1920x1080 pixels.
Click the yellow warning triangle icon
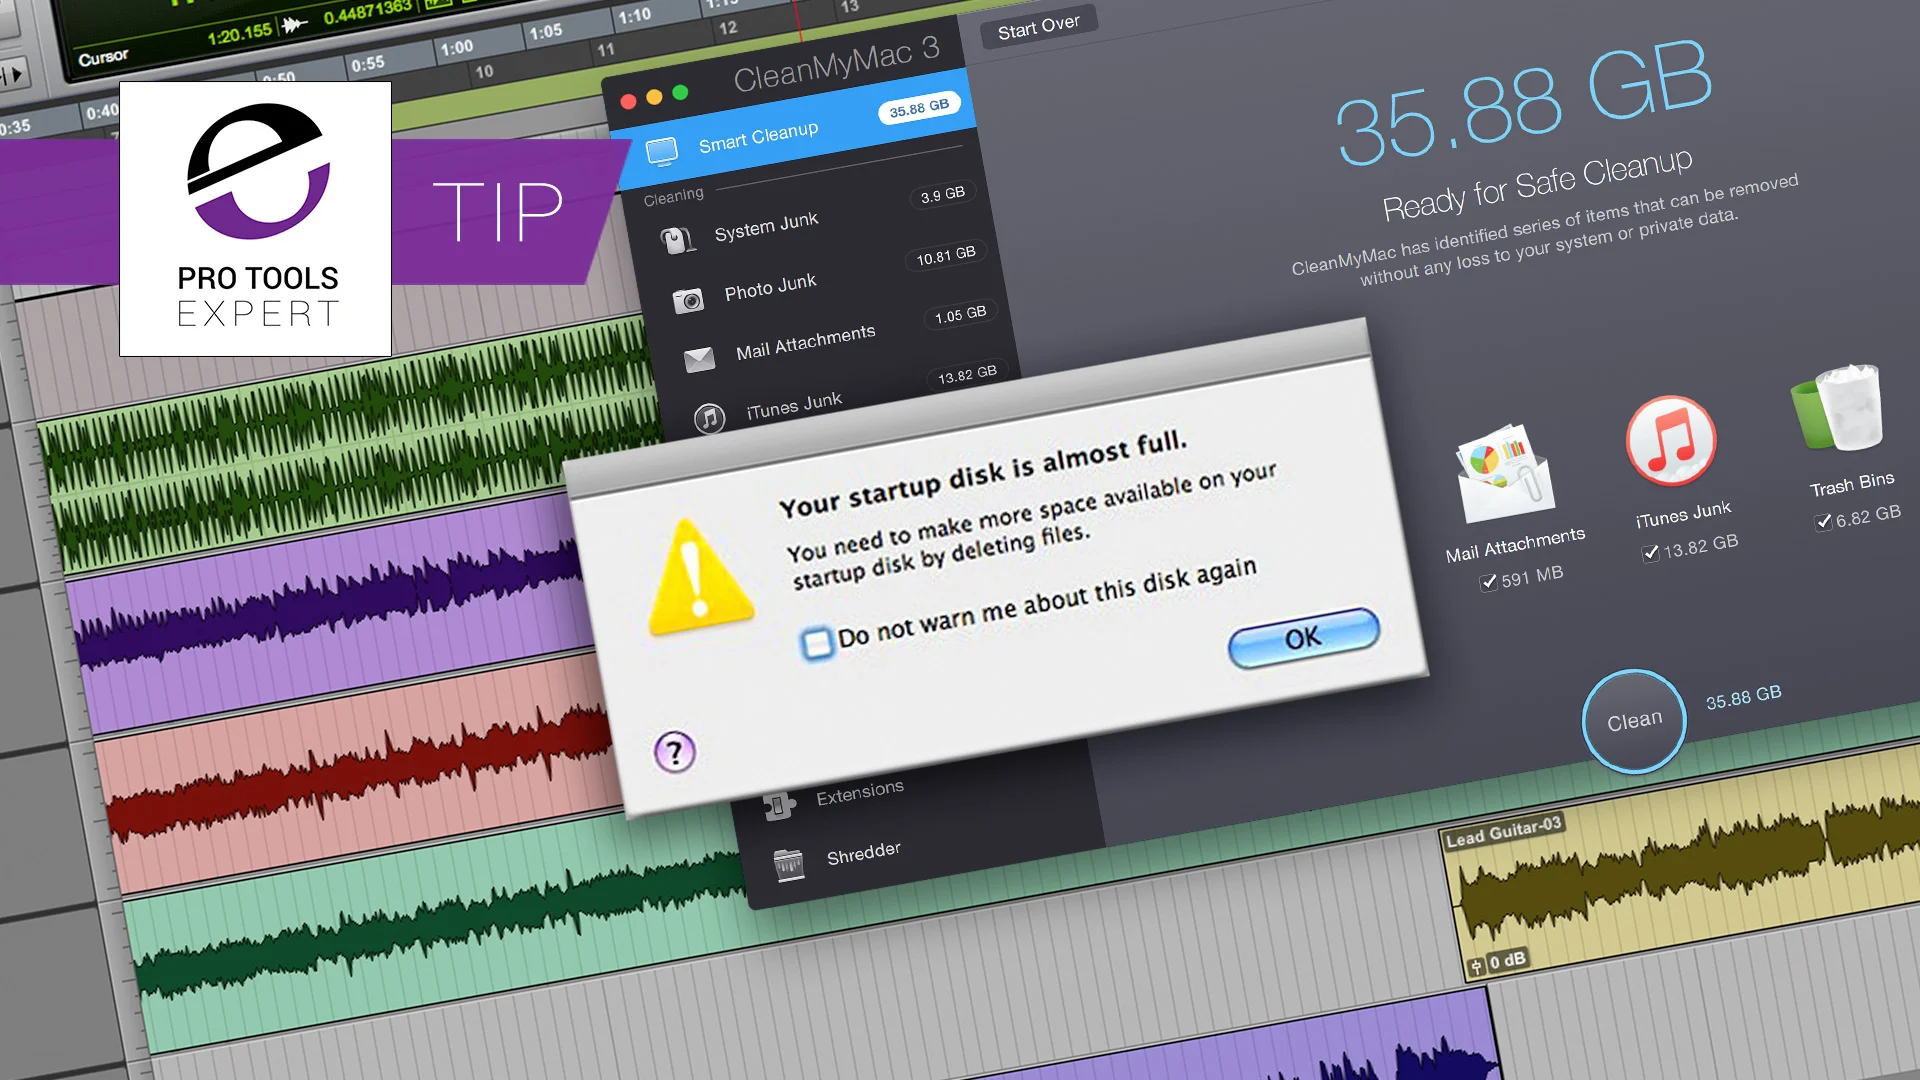tap(699, 580)
